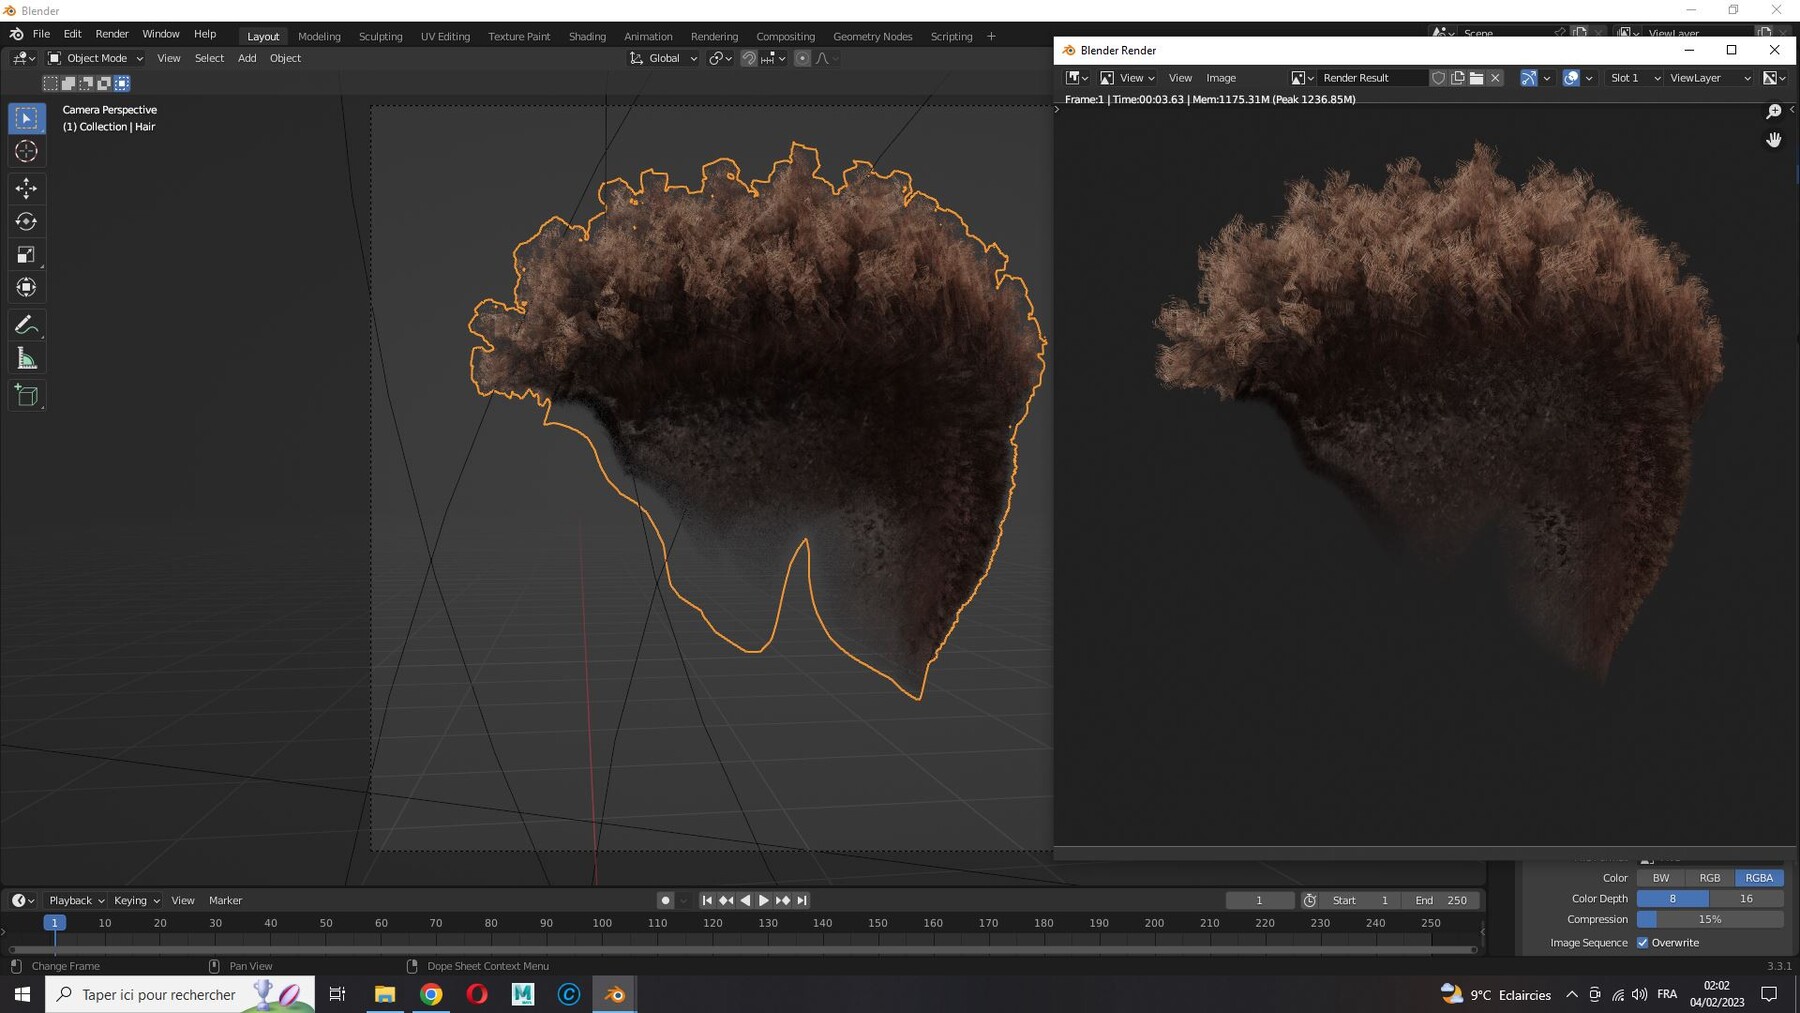Activate the Rotate tool

(x=27, y=221)
